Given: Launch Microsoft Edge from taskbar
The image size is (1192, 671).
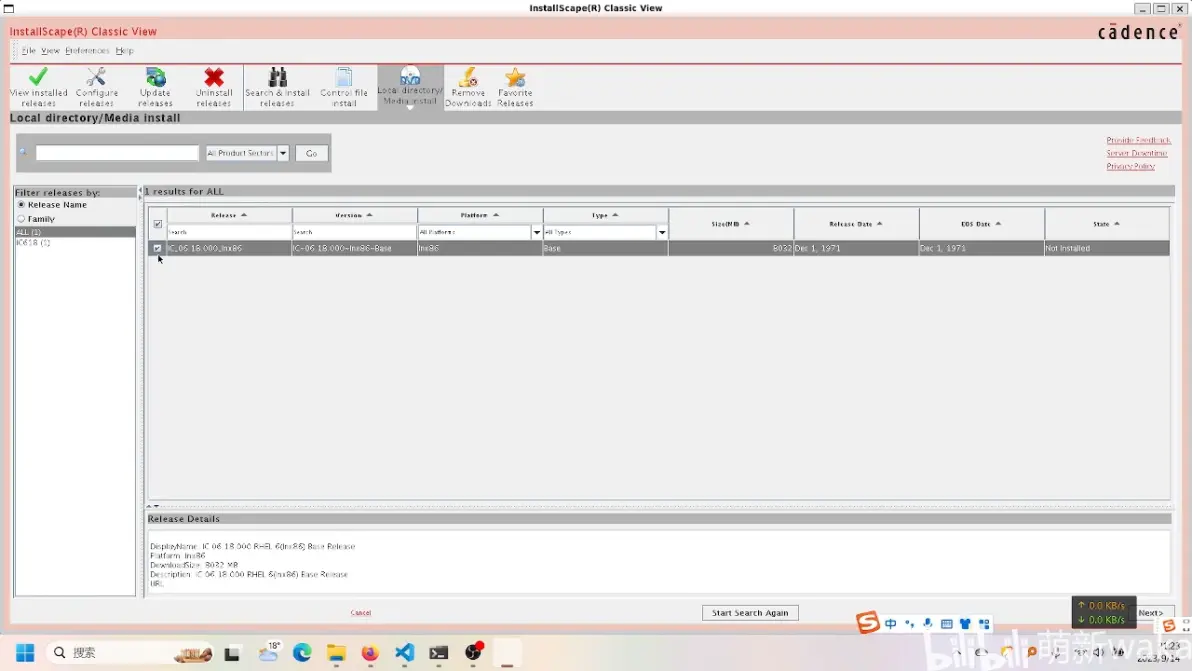Looking at the screenshot, I should tap(302, 653).
